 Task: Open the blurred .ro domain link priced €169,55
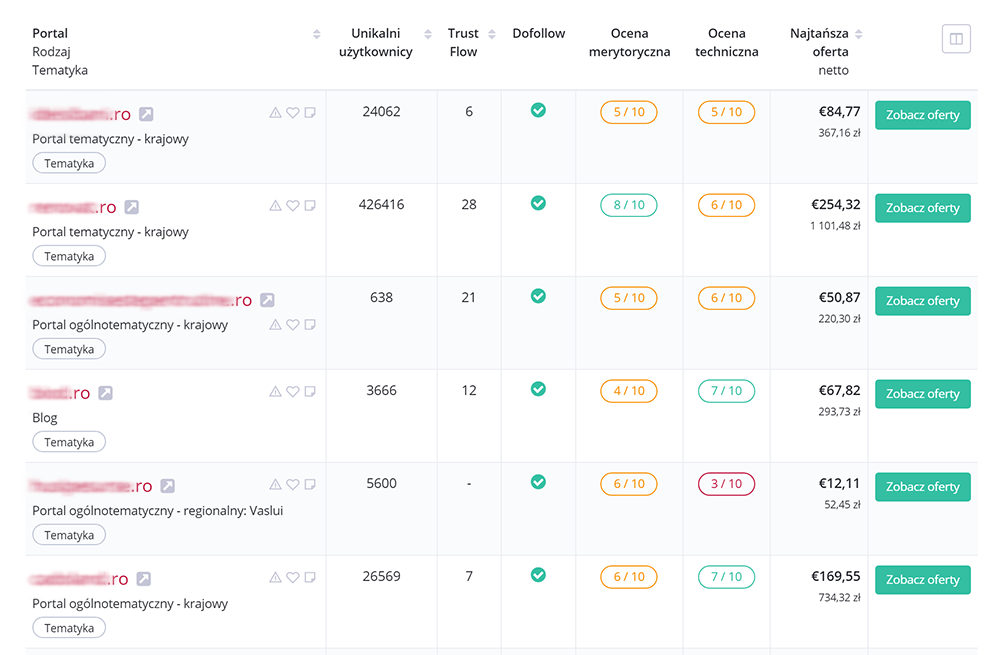(x=79, y=578)
